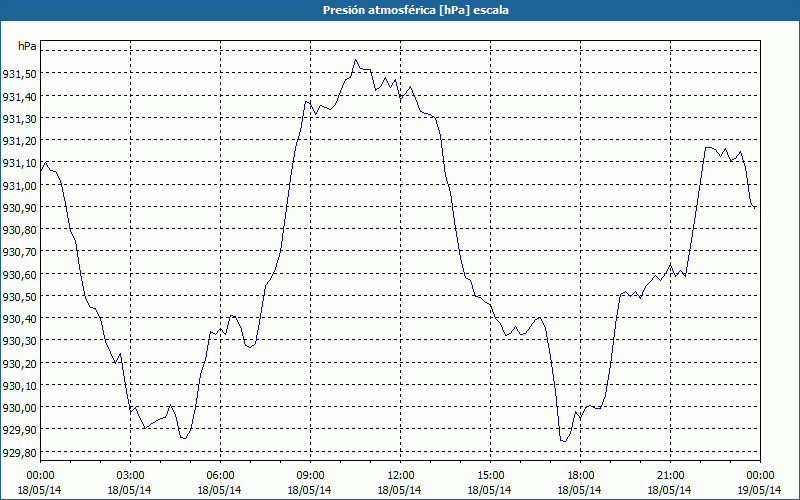Click the curve's starting point at the left edge
Viewport: 800px width, 500px height.
41,173
